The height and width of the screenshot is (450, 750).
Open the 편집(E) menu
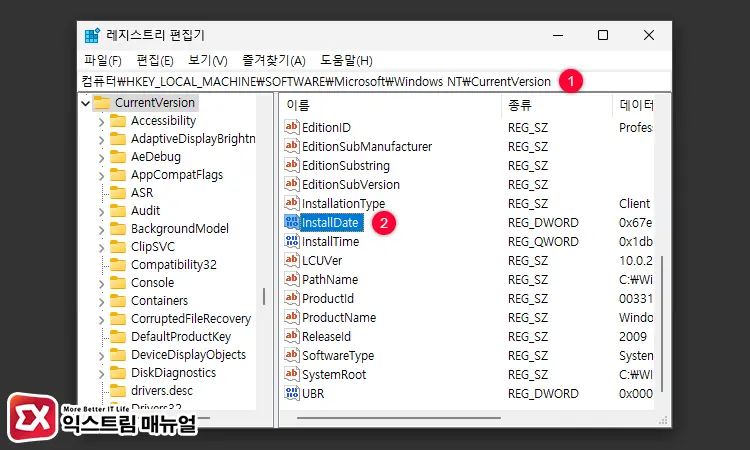(x=155, y=61)
